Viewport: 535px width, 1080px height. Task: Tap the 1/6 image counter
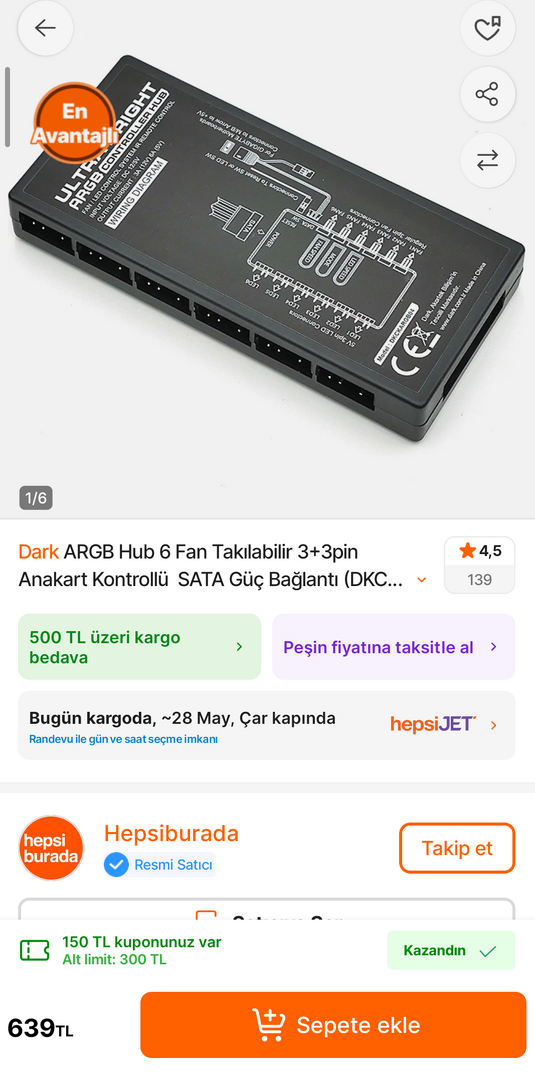[36, 498]
